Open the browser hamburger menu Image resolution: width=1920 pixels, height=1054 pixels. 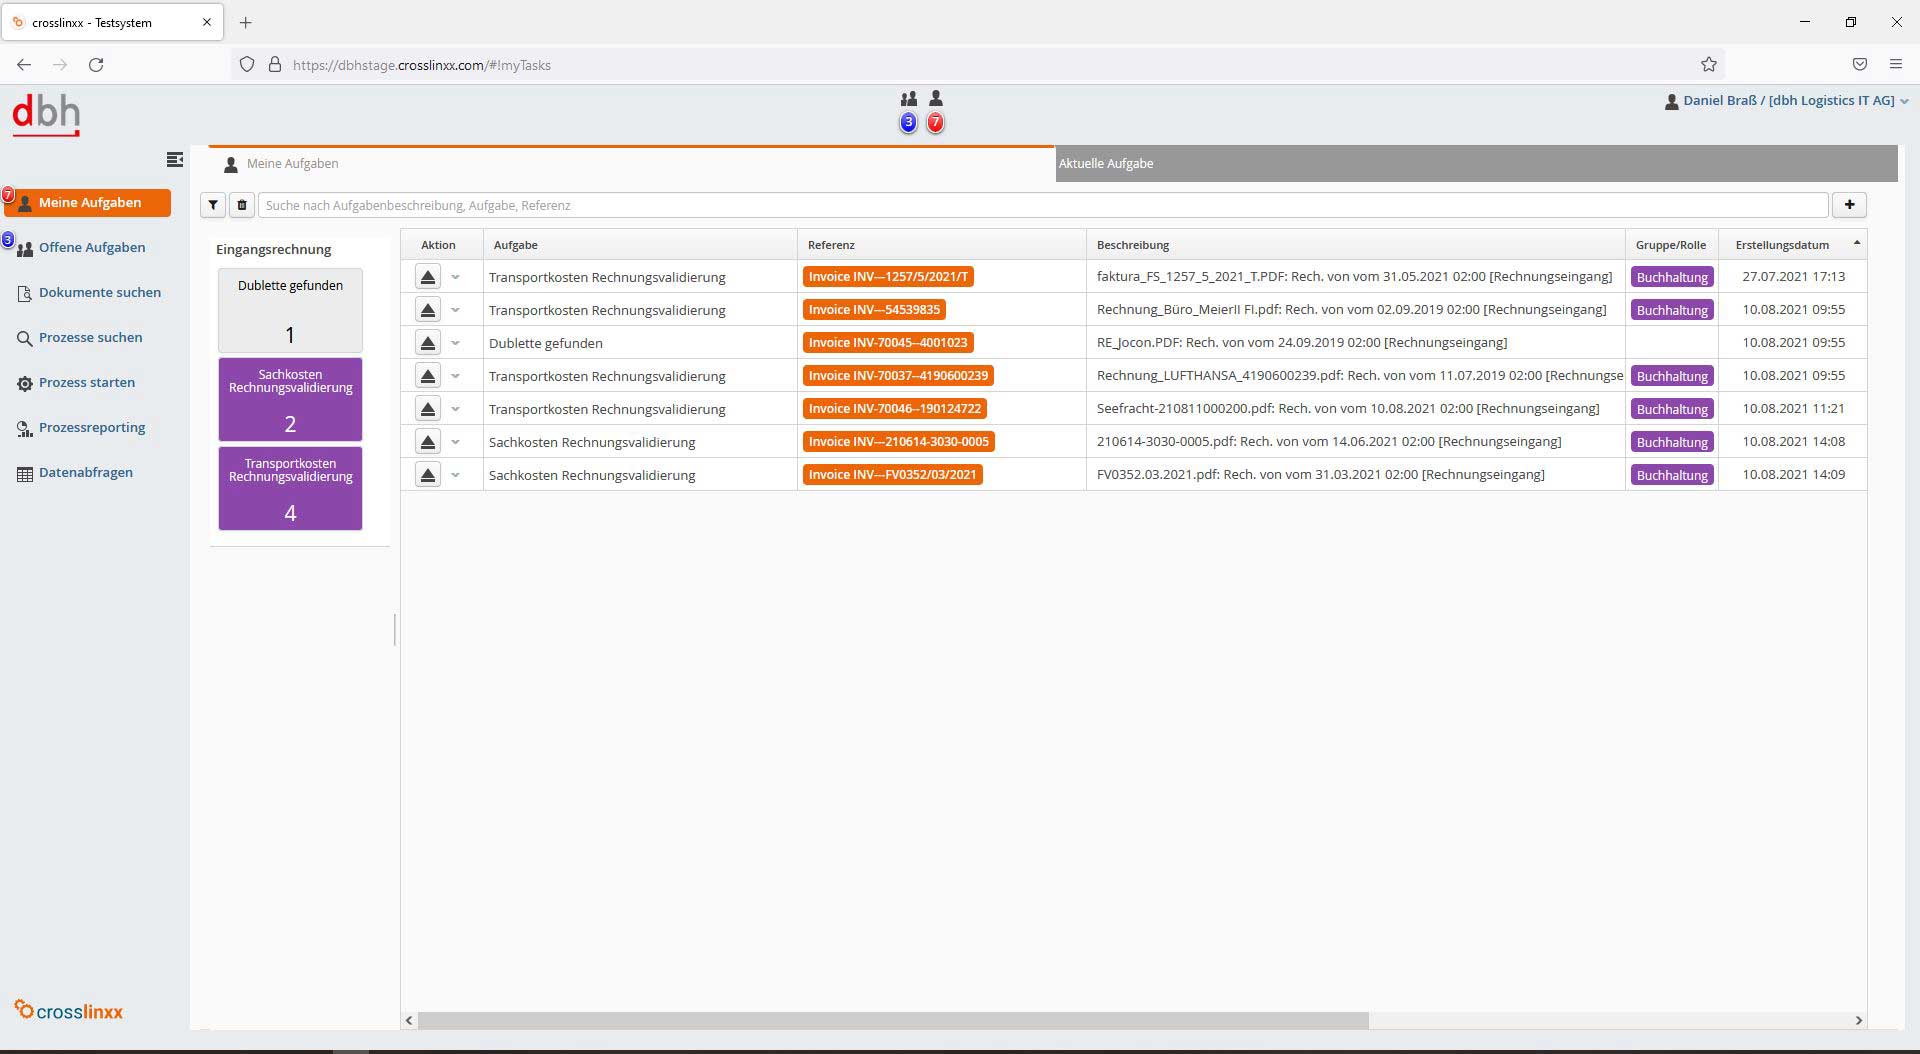click(x=1895, y=65)
